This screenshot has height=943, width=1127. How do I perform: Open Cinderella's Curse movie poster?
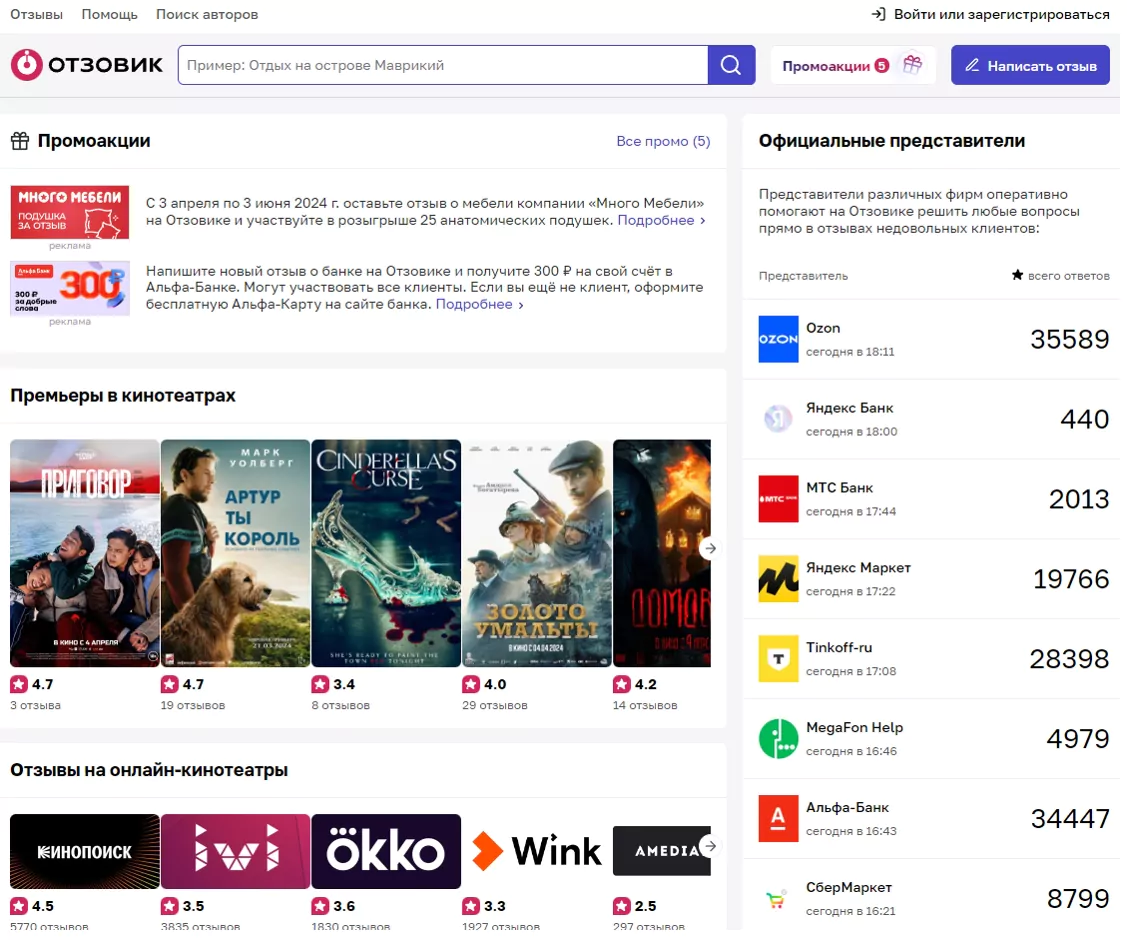pos(389,556)
